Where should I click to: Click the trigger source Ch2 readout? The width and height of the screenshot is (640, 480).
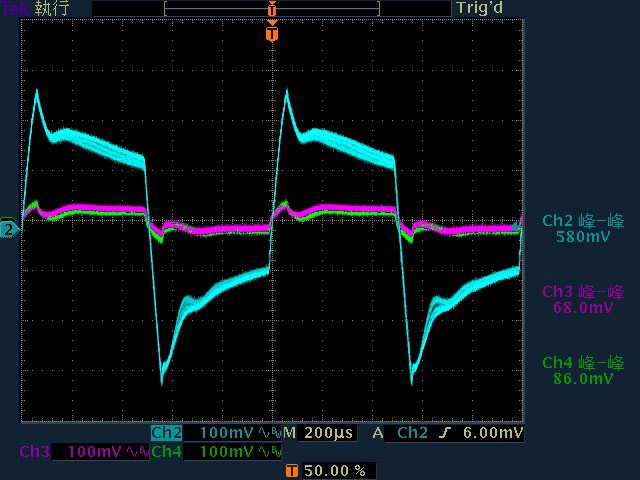tap(413, 433)
